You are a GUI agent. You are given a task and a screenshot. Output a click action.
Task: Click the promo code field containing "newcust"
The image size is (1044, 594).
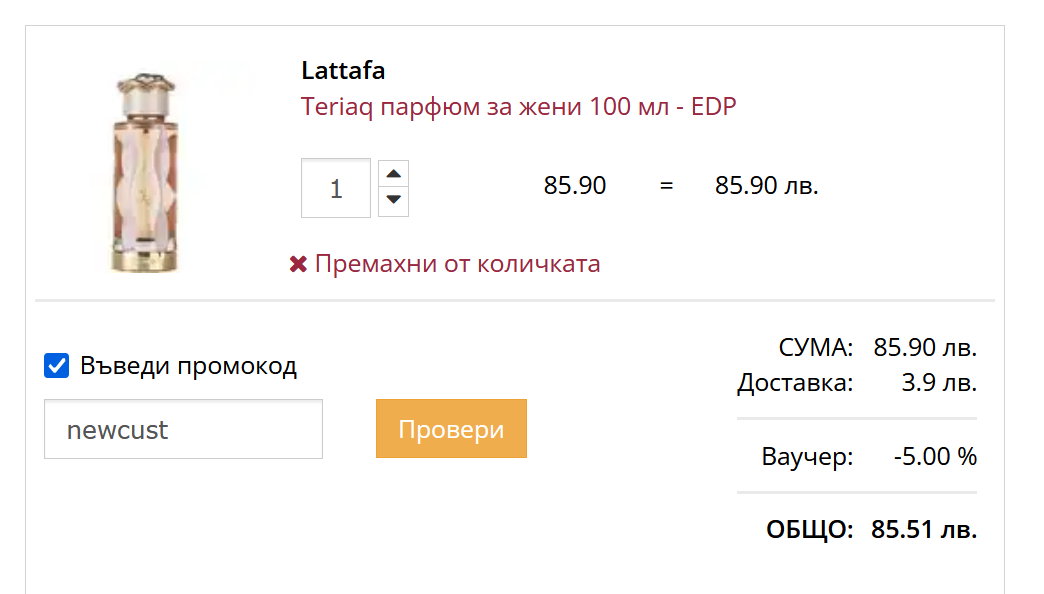[183, 430]
